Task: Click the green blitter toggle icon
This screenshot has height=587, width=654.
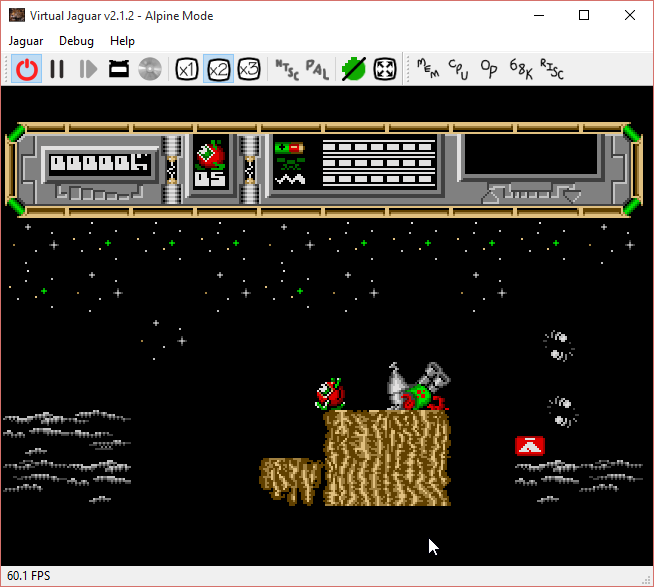Action: pyautogui.click(x=353, y=69)
